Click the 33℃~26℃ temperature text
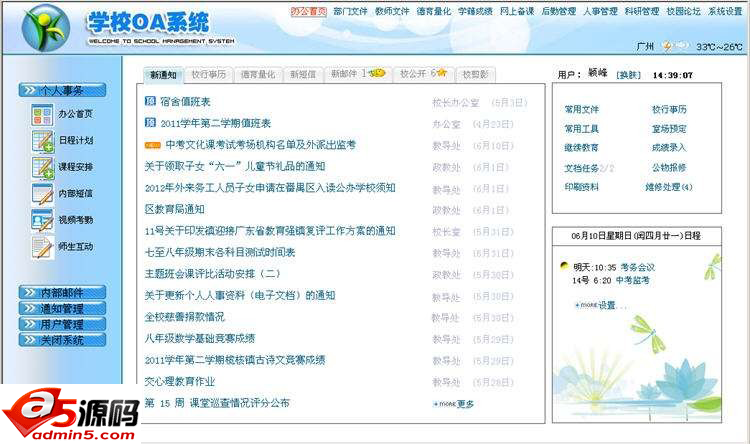Screen dimensions: 750x444 (719, 47)
